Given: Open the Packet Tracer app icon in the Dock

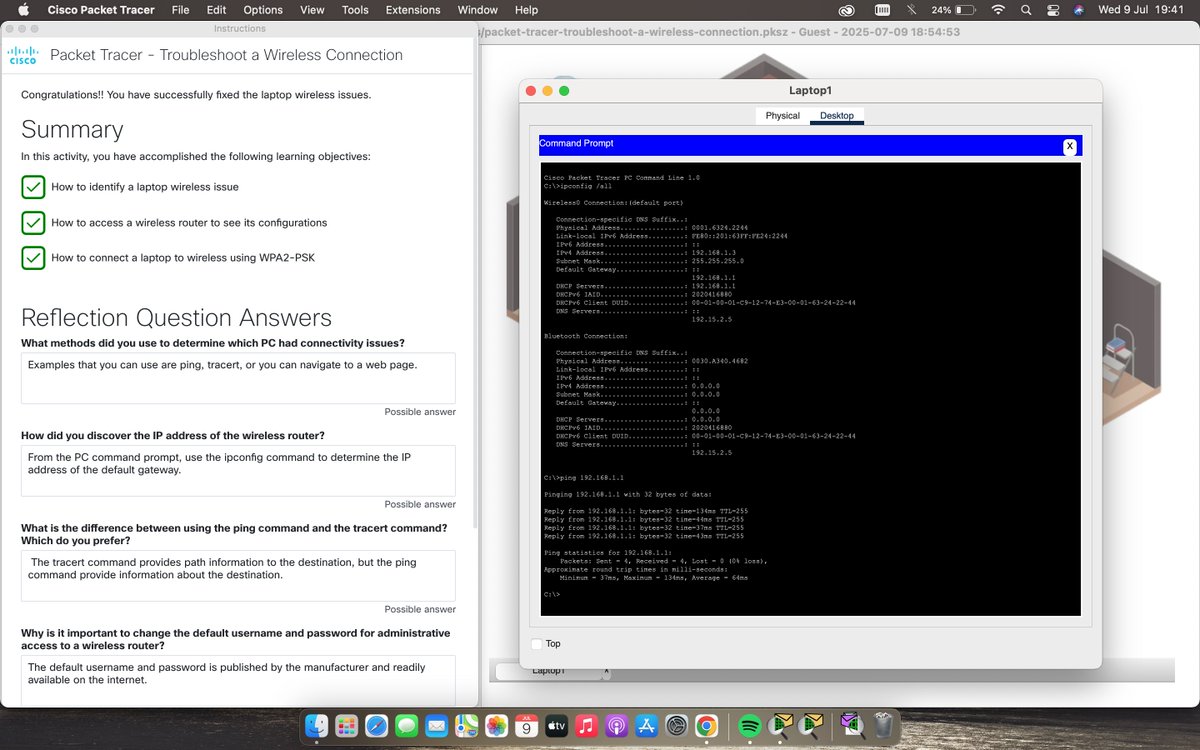Looking at the screenshot, I should click(780, 726).
